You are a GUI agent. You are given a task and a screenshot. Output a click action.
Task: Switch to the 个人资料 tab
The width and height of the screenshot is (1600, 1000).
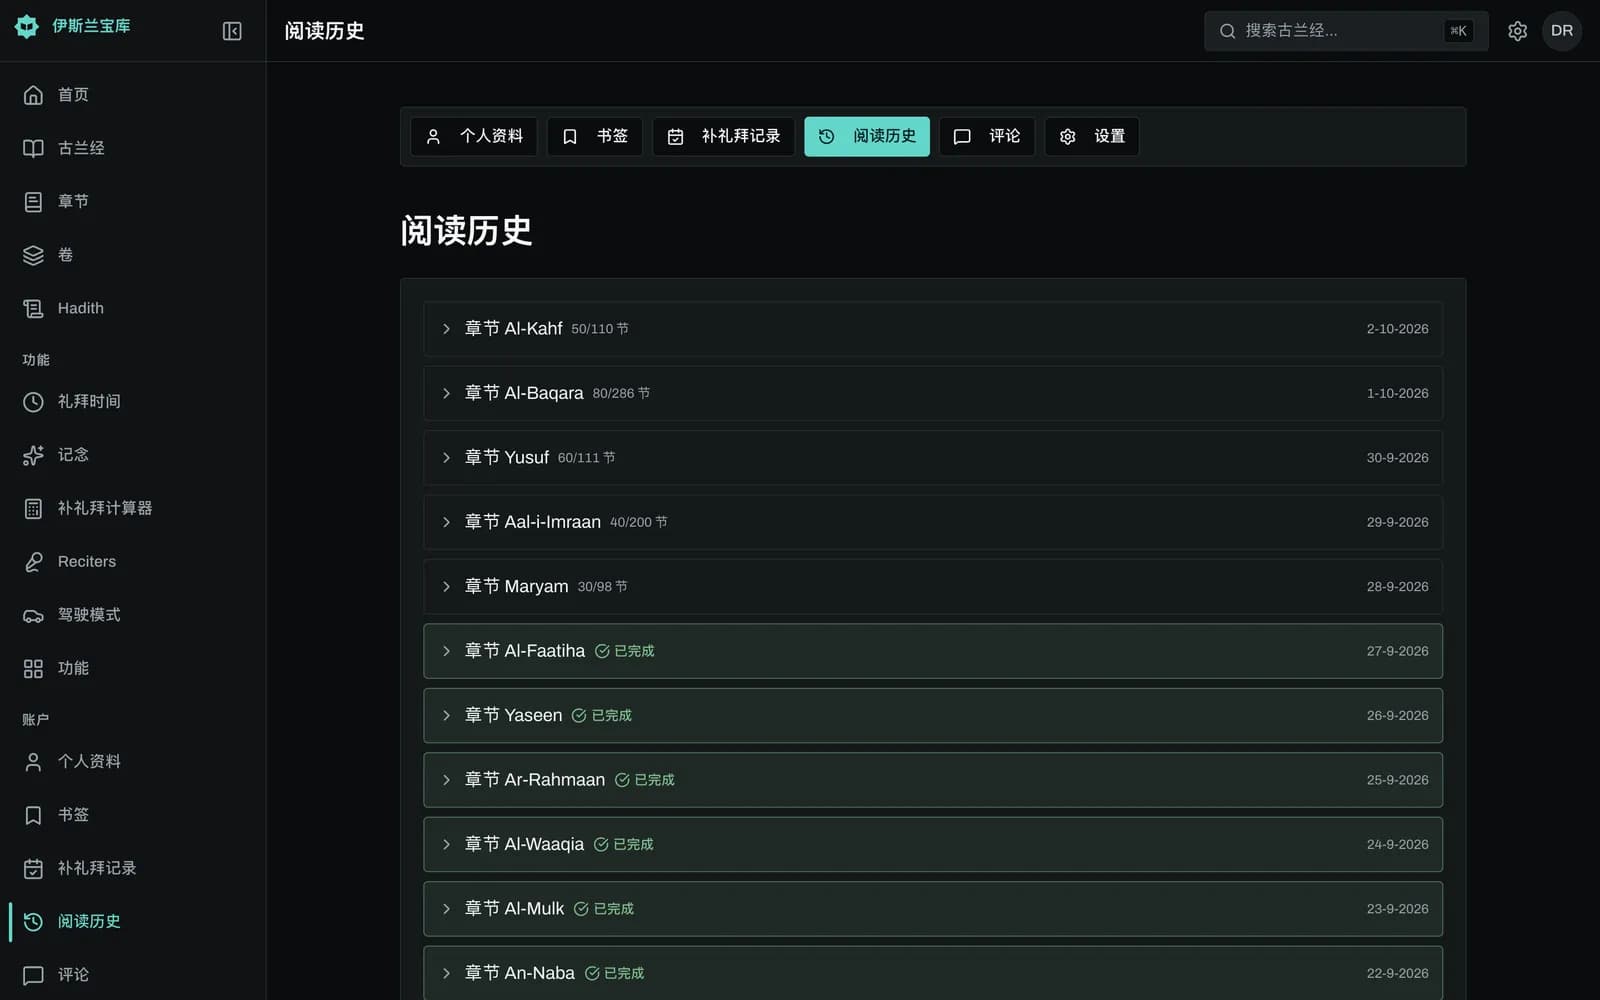tap(474, 136)
